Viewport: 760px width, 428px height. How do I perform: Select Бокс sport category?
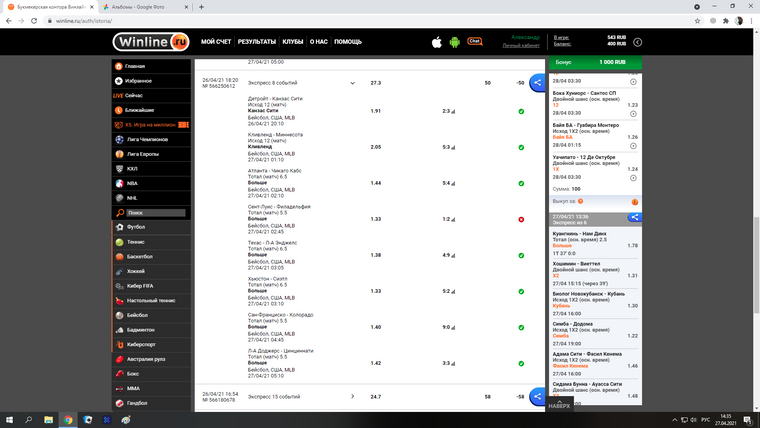click(x=151, y=374)
